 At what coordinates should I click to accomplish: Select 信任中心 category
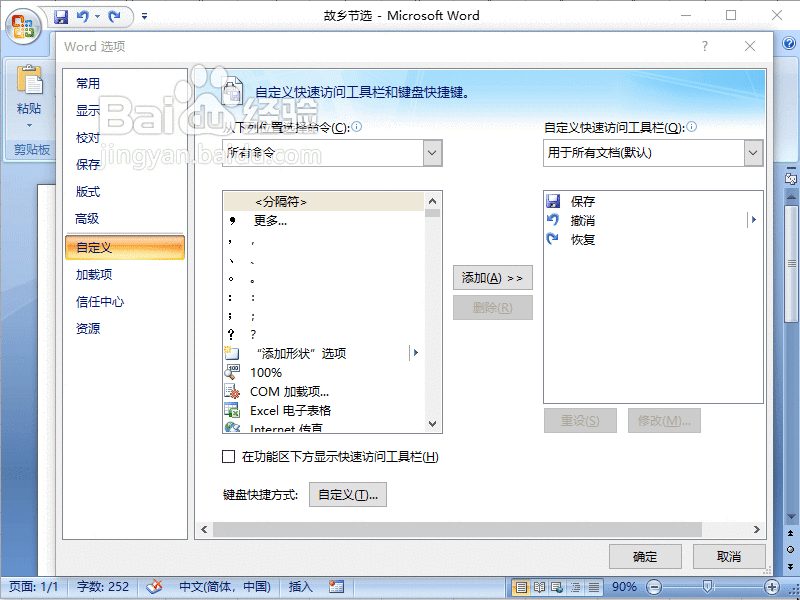point(100,302)
